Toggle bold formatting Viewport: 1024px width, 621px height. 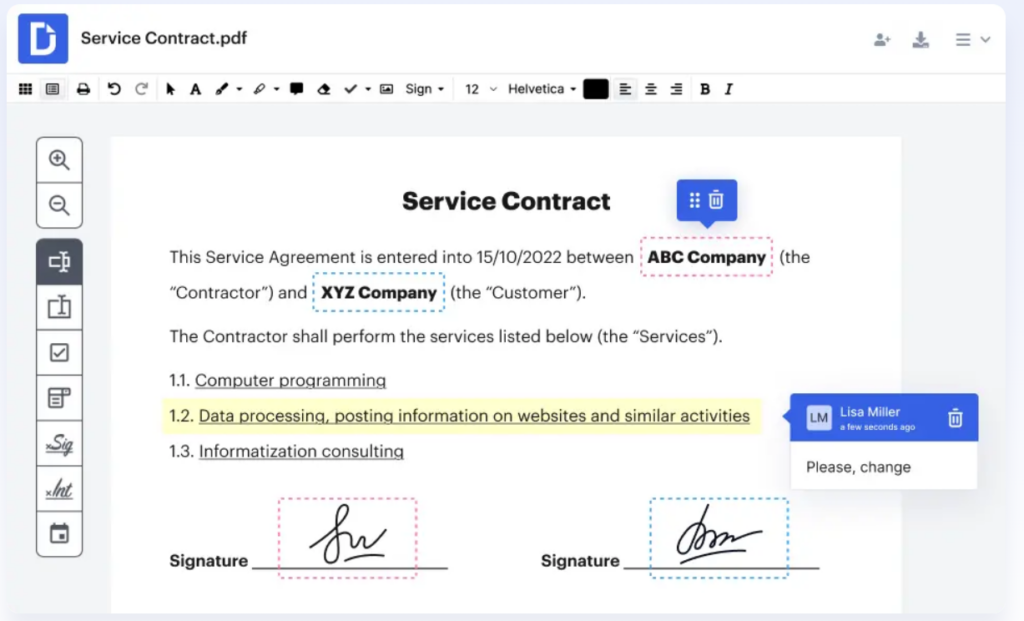(x=705, y=88)
